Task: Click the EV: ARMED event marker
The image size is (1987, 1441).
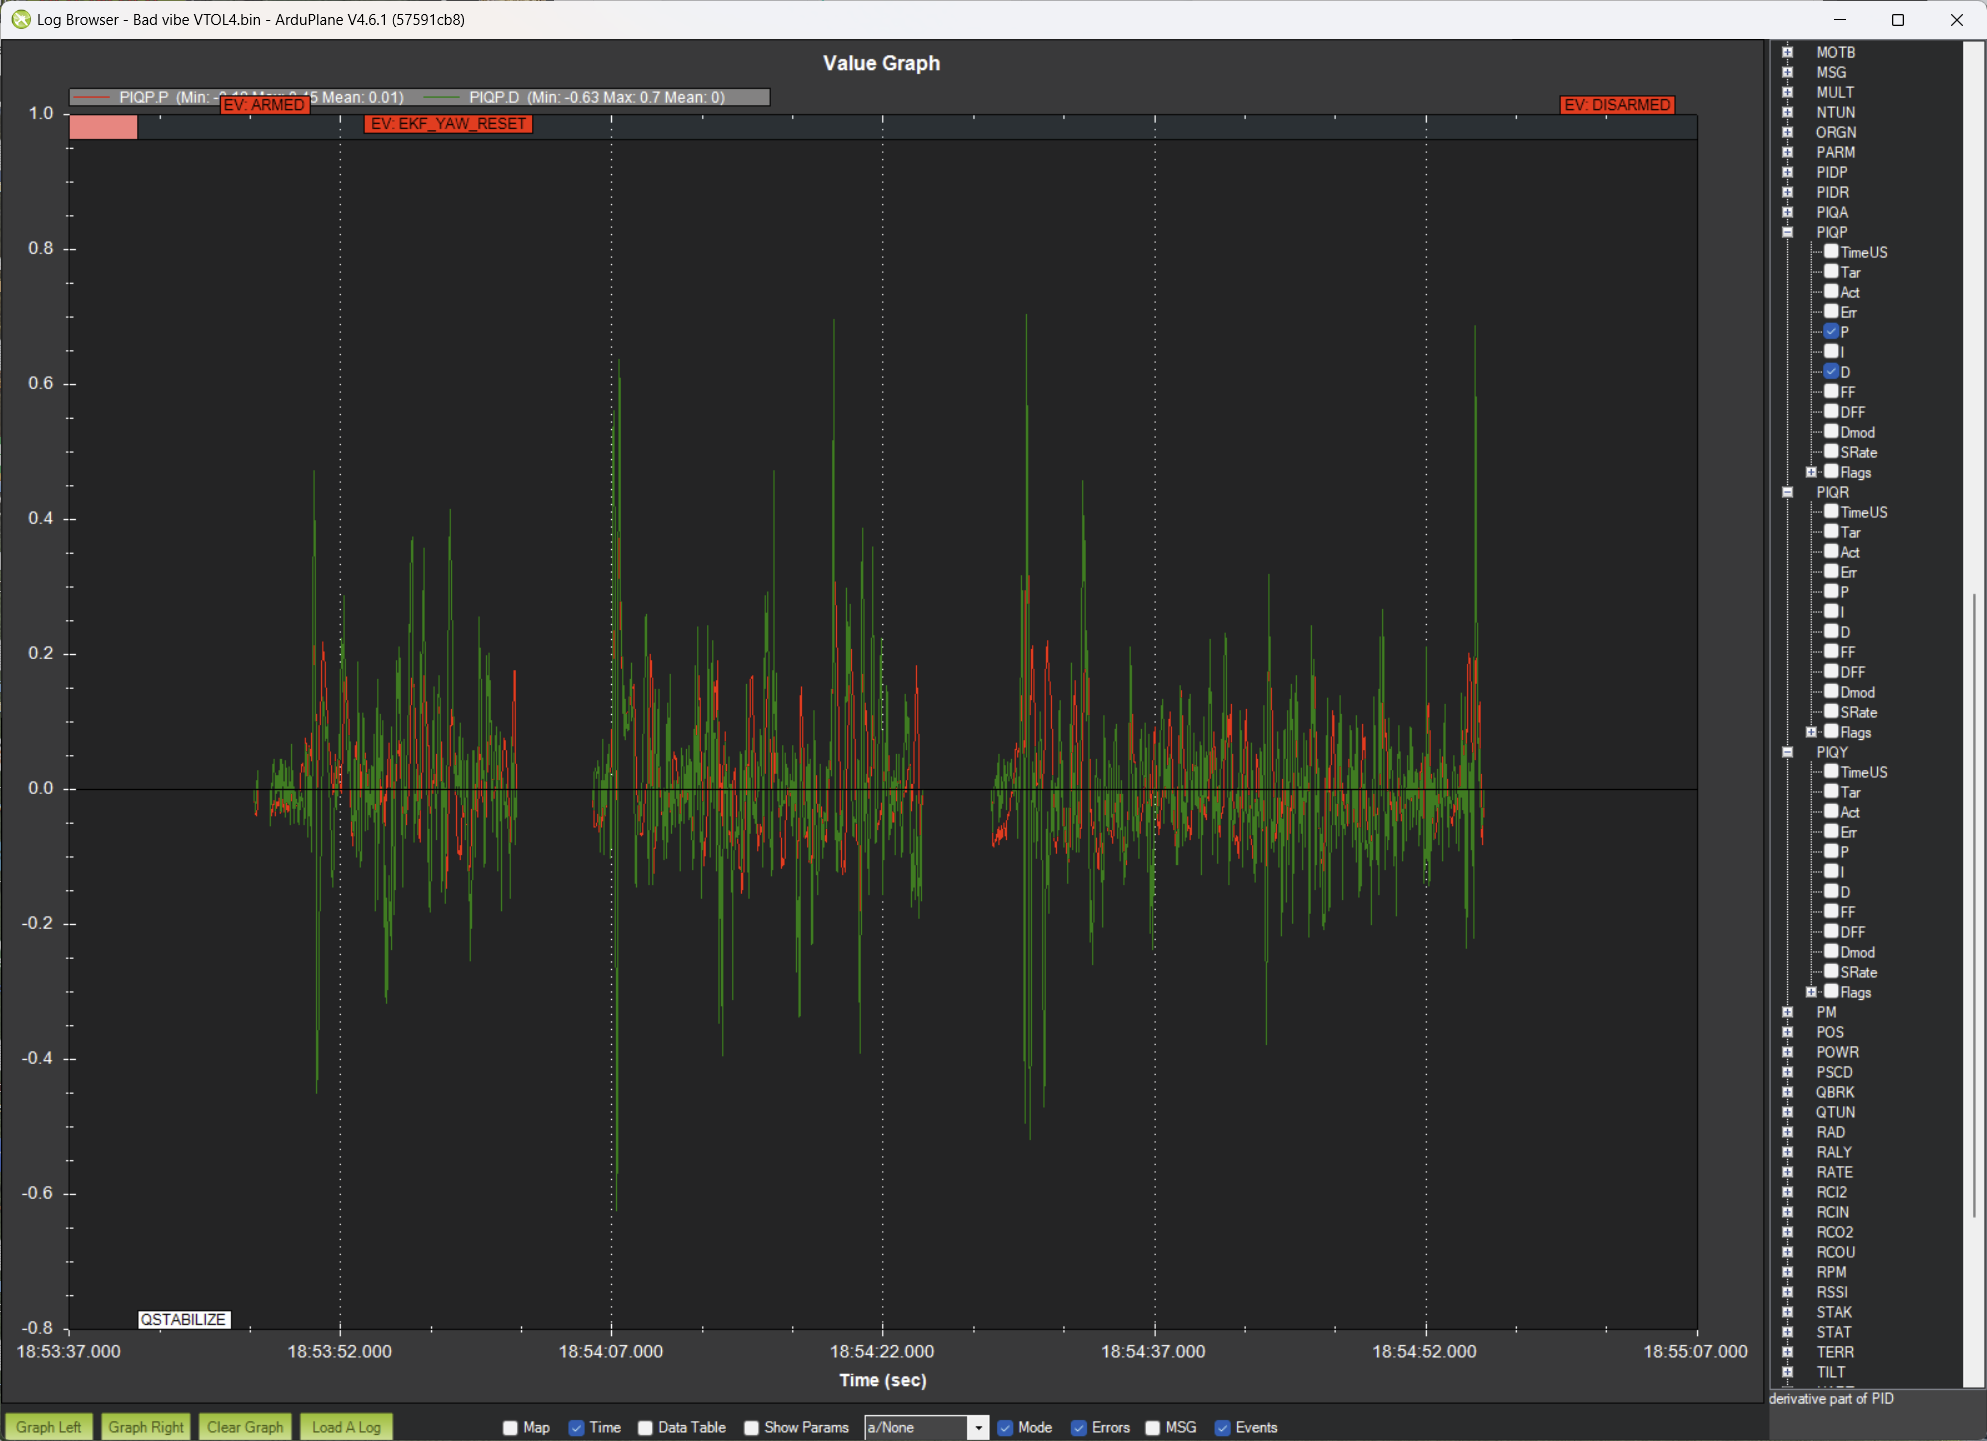Action: [264, 105]
